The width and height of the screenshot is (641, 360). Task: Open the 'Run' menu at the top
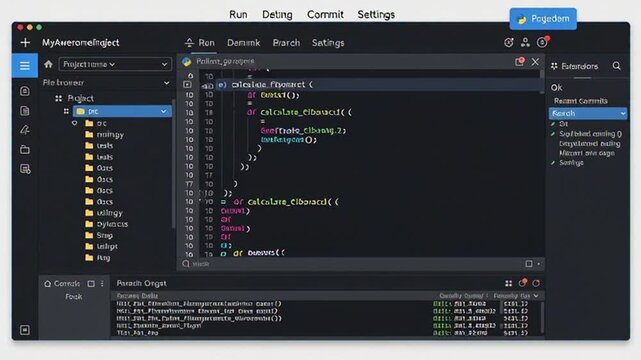pos(238,15)
